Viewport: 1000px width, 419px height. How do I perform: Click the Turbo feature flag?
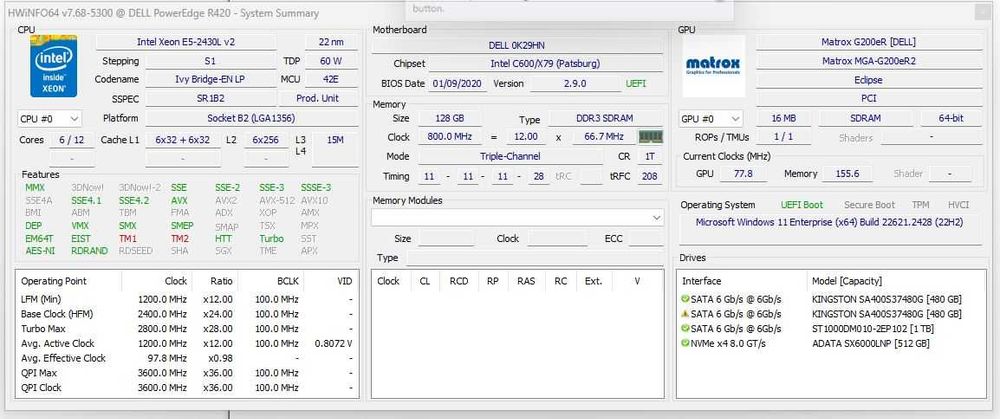pos(271,239)
